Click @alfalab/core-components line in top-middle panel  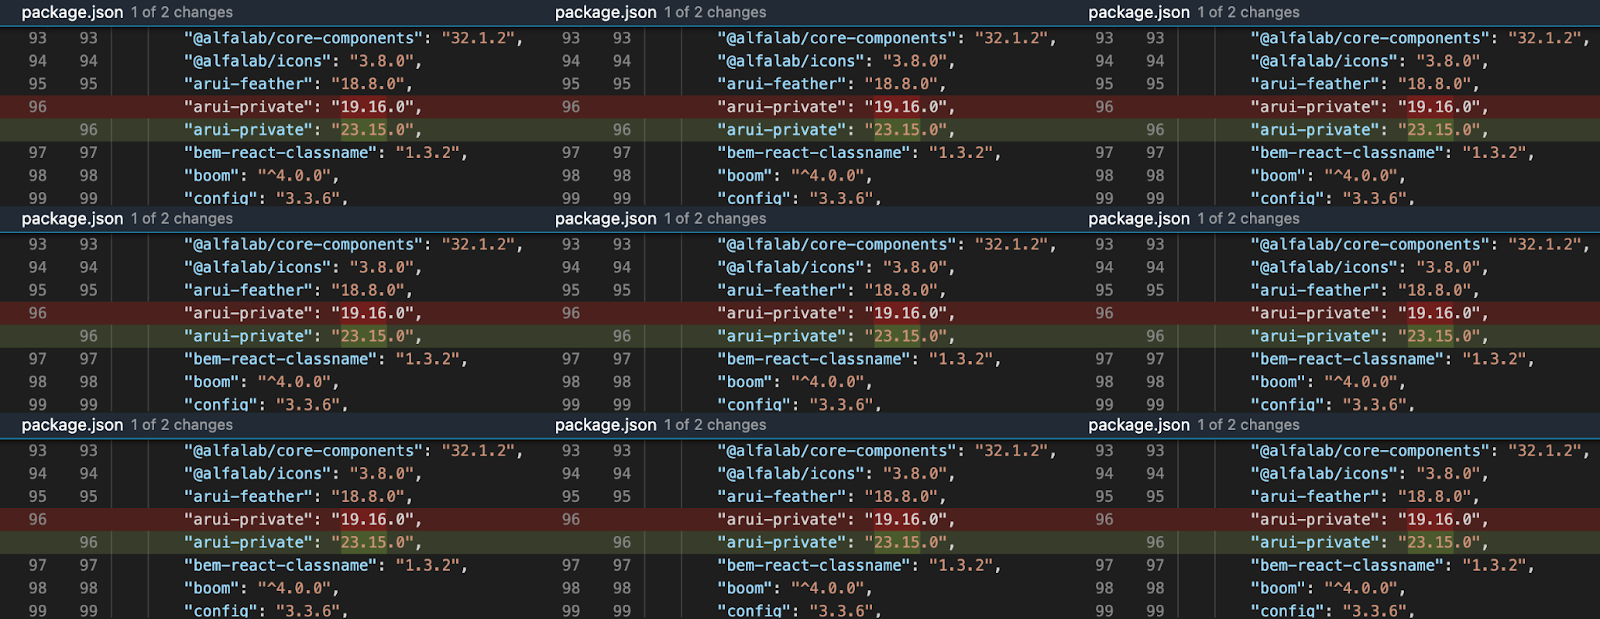[886, 38]
